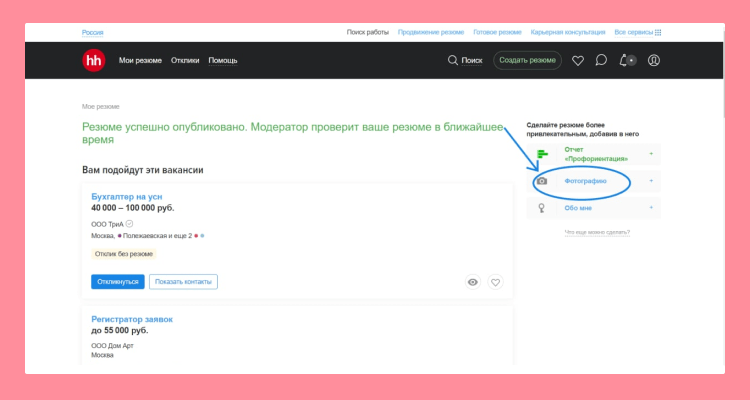Click the Обо мне link
This screenshot has width=750, height=400.
[578, 208]
